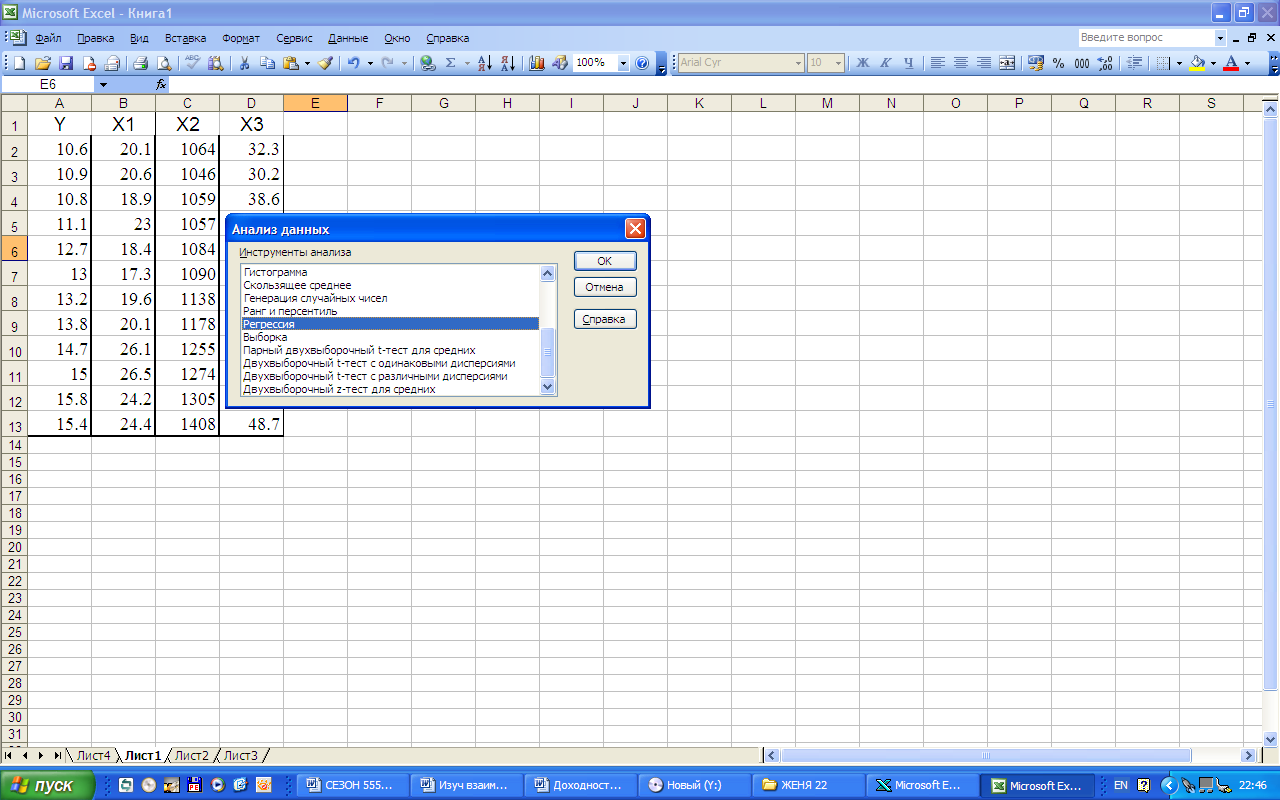Viewport: 1280px width, 800px height.
Task: Align text right in the cell
Action: point(984,63)
